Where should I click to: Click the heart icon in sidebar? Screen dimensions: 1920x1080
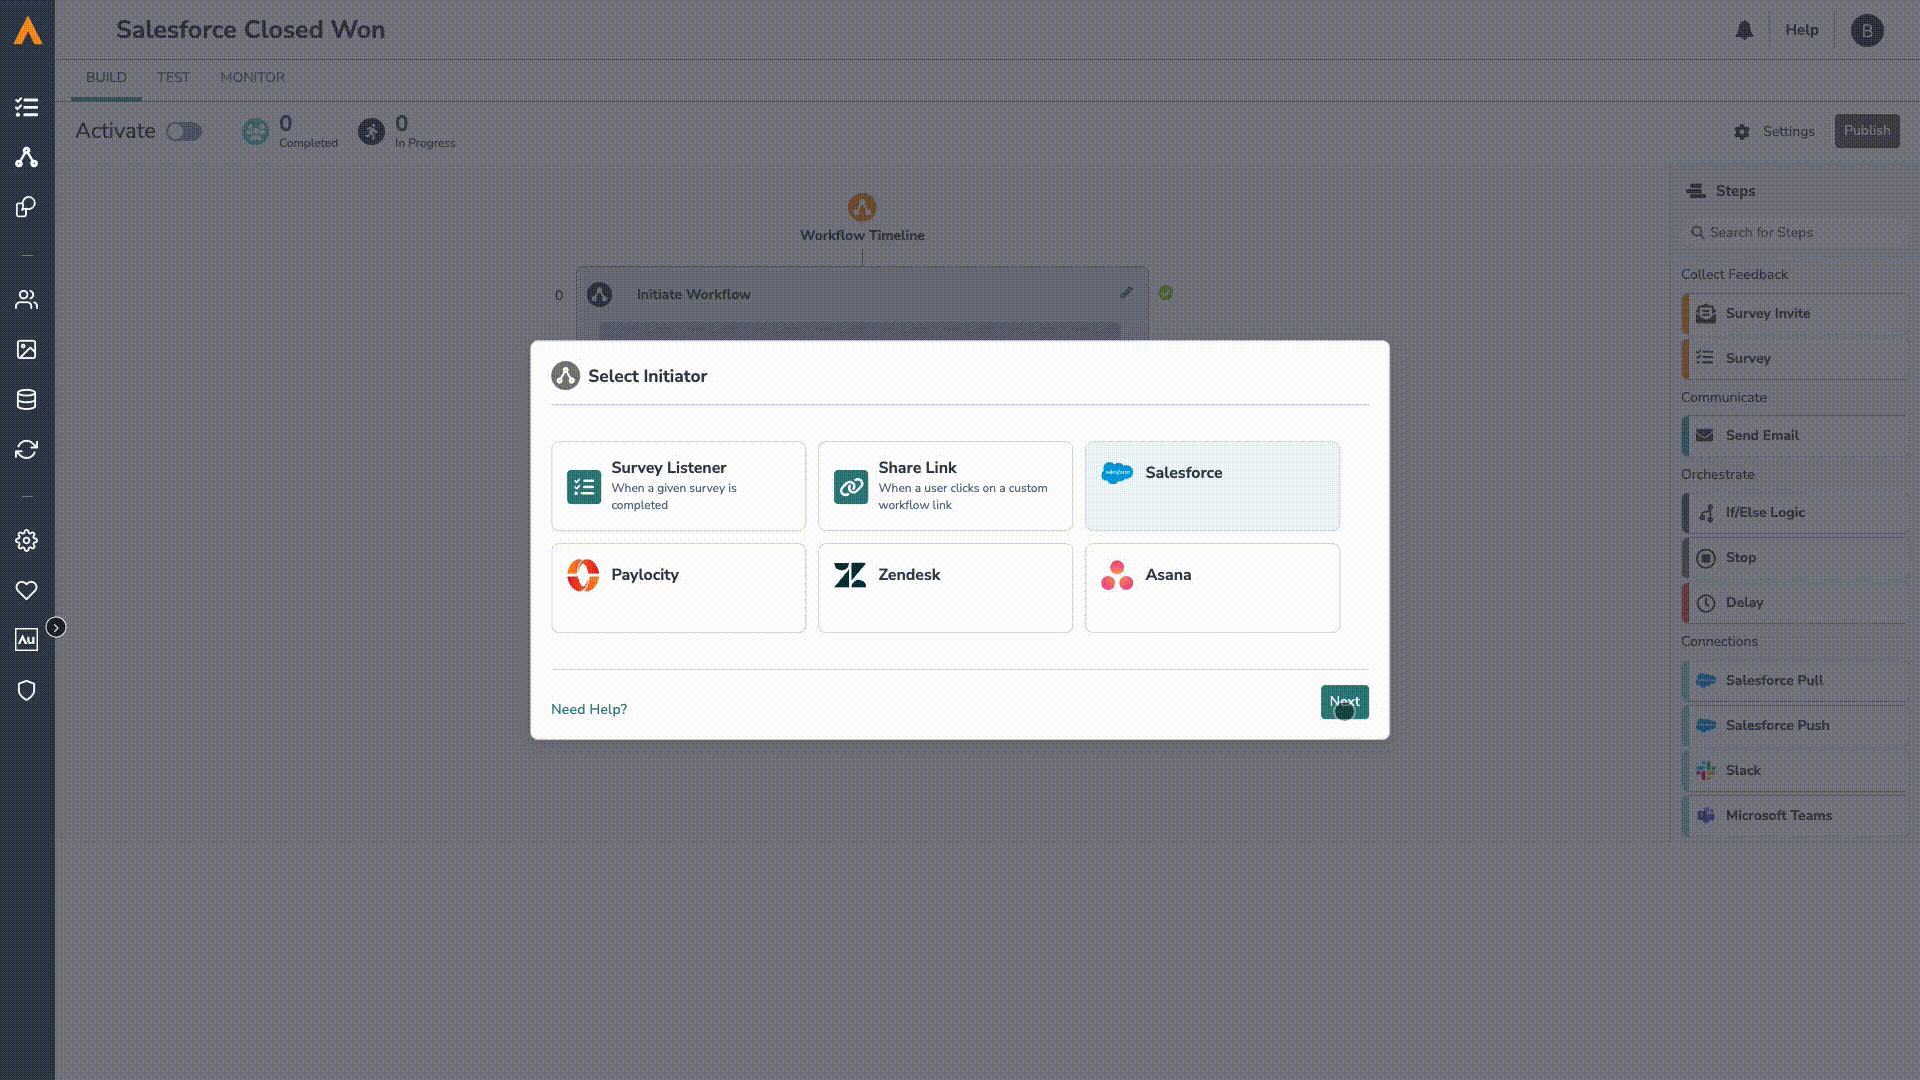point(27,590)
